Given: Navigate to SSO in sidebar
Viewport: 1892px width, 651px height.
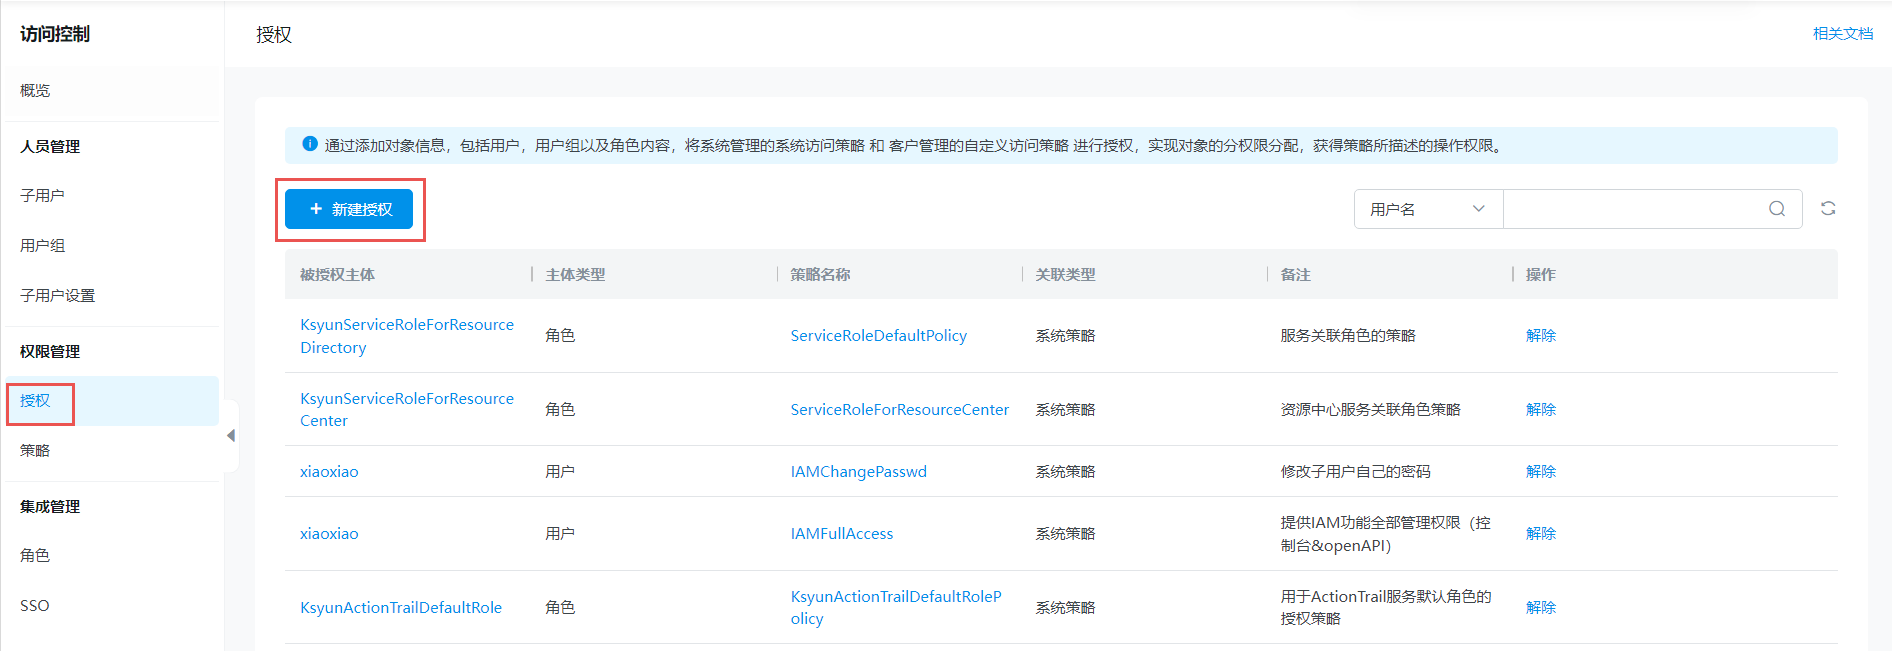Looking at the screenshot, I should (x=35, y=606).
